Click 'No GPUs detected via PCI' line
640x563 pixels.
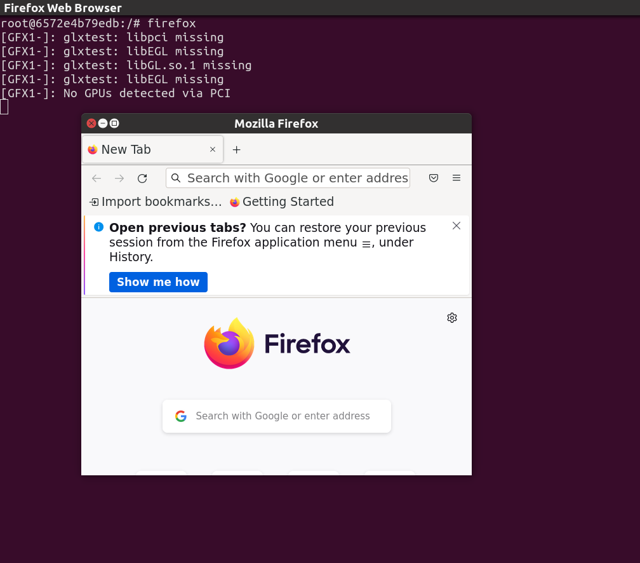[x=116, y=93]
